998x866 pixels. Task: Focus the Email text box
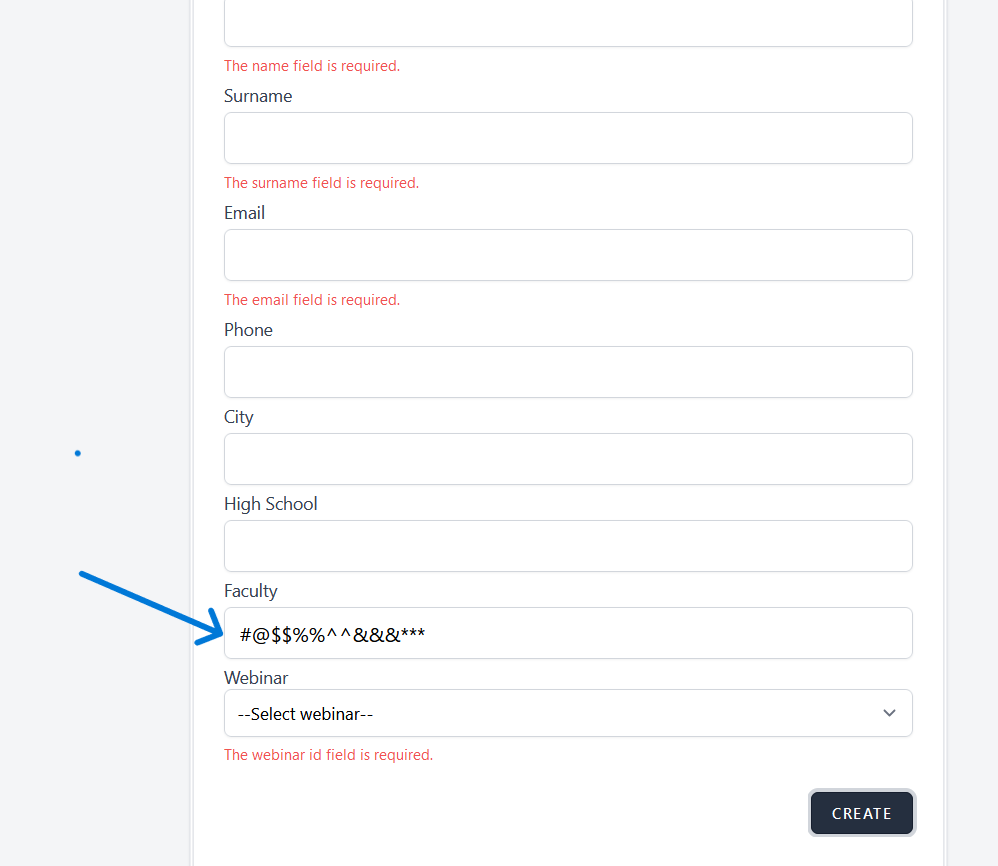click(568, 255)
